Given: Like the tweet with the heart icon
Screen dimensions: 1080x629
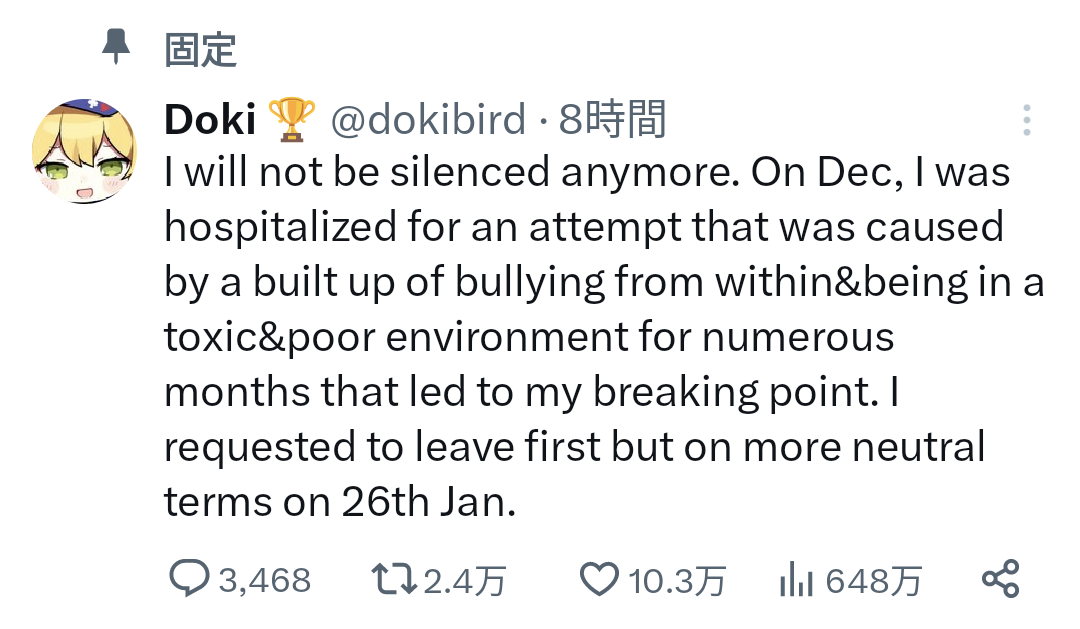Looking at the screenshot, I should click(600, 579).
